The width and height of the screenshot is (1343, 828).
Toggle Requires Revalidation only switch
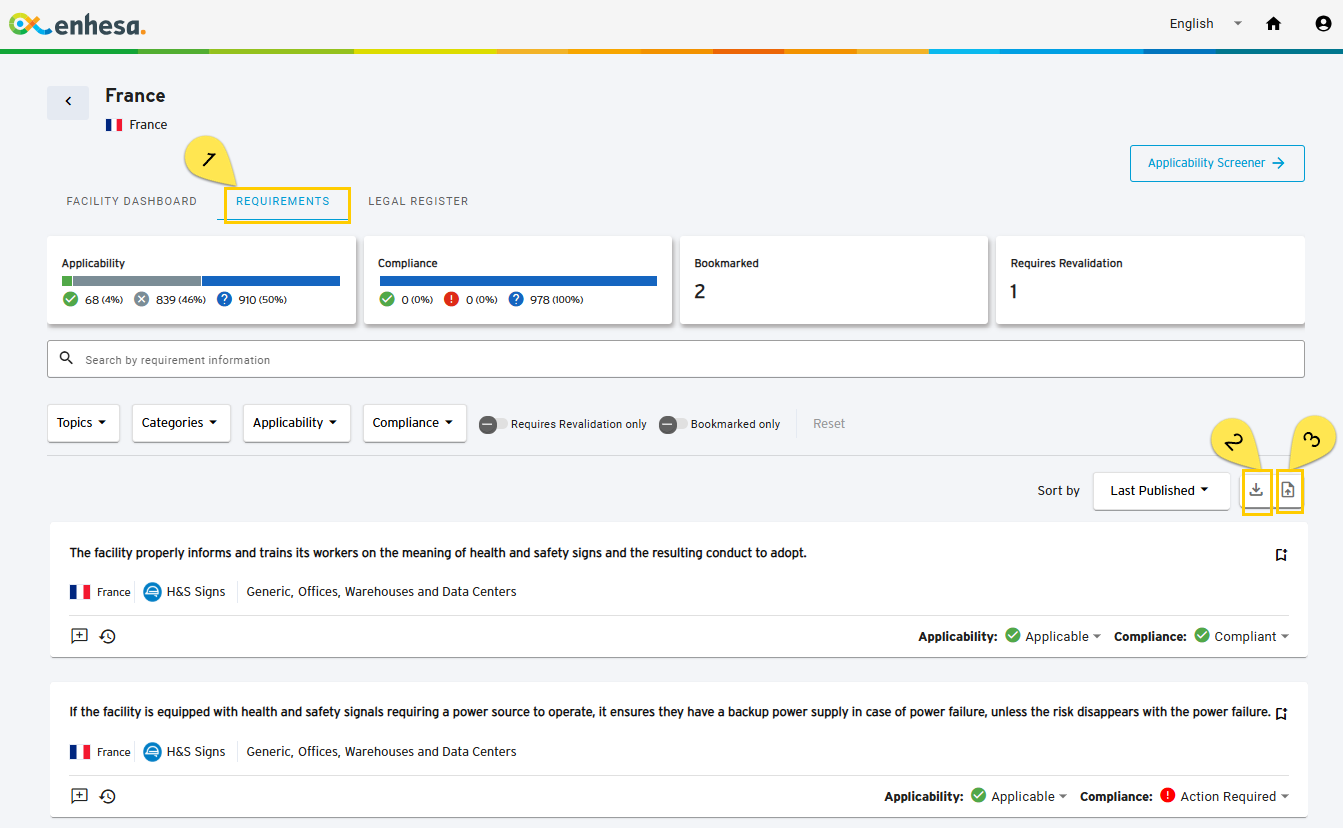(x=492, y=424)
